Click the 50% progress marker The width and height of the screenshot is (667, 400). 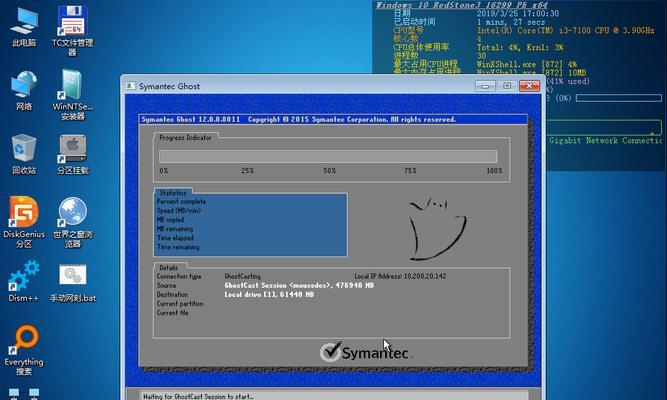point(329,171)
